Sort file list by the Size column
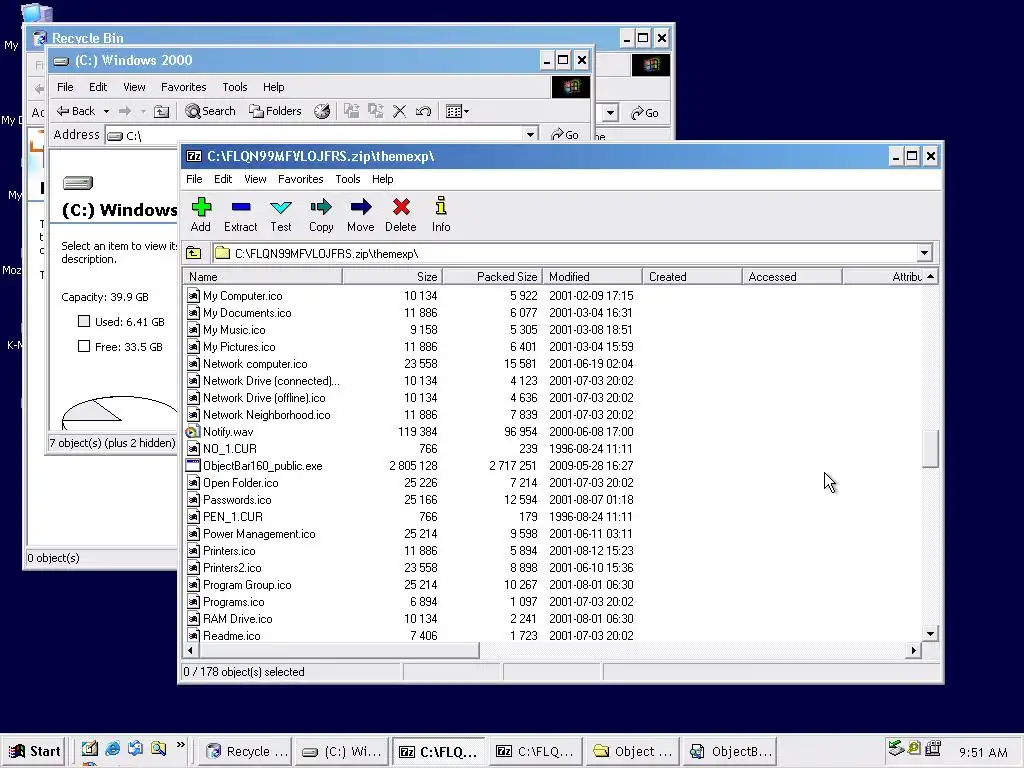This screenshot has height=768, width=1024. (392, 277)
